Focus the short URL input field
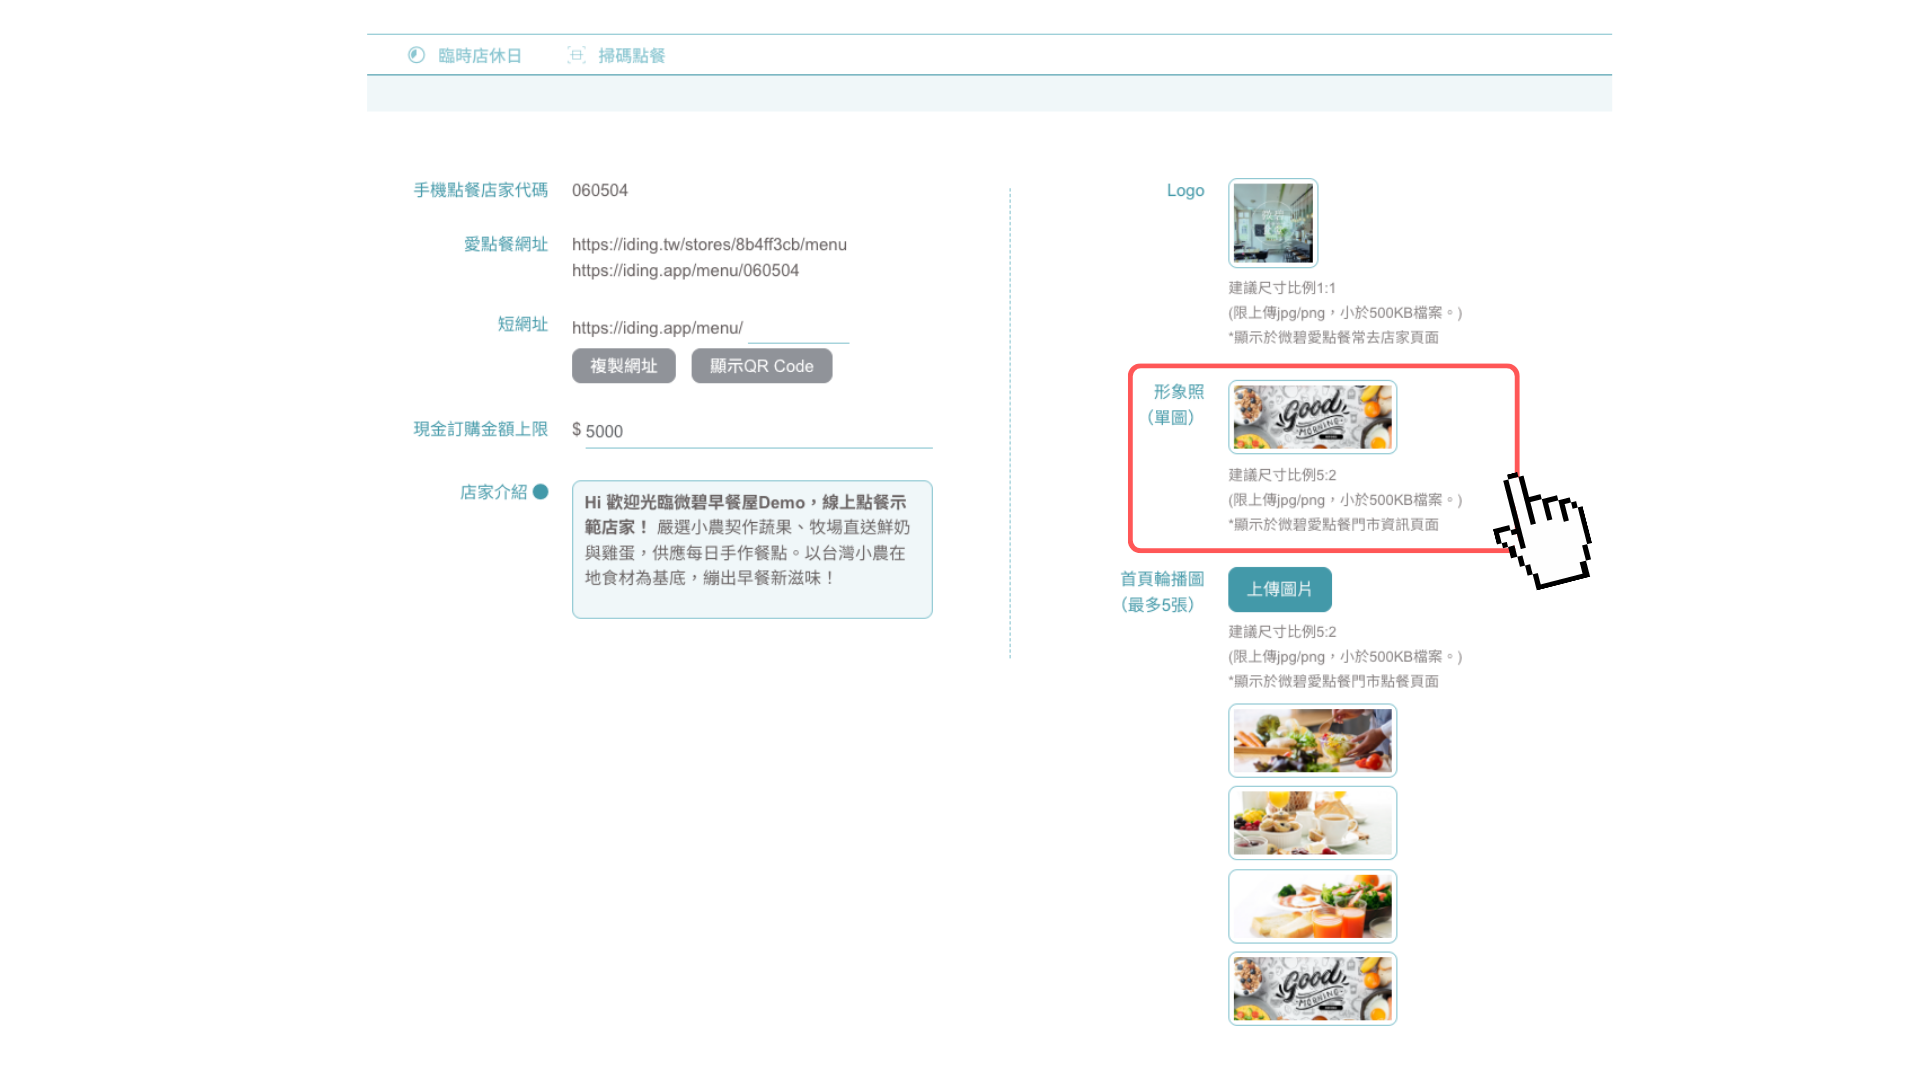 tap(798, 329)
